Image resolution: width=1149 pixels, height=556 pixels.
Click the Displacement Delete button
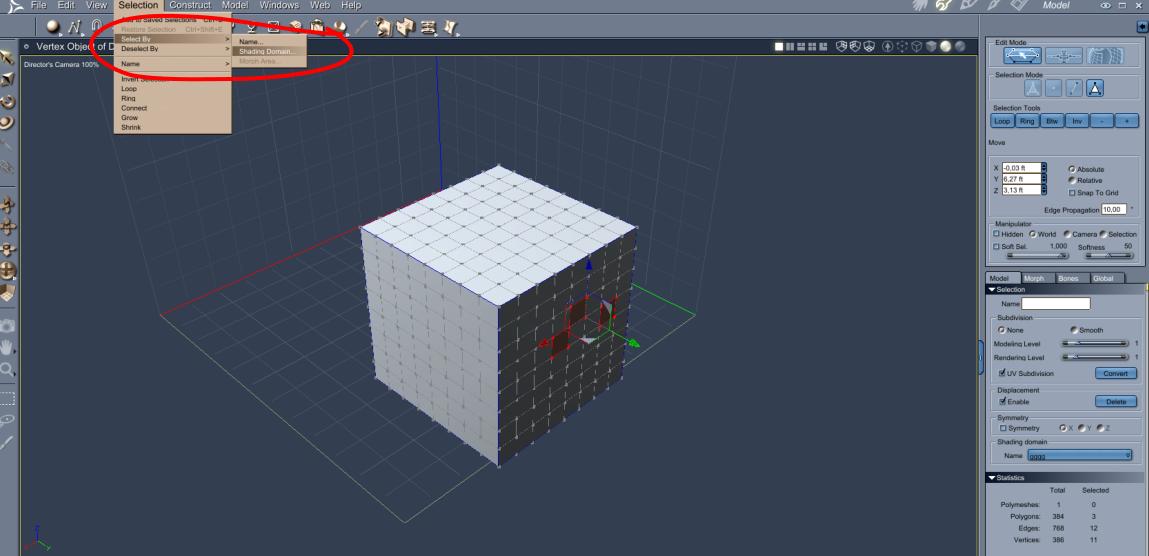click(1116, 402)
